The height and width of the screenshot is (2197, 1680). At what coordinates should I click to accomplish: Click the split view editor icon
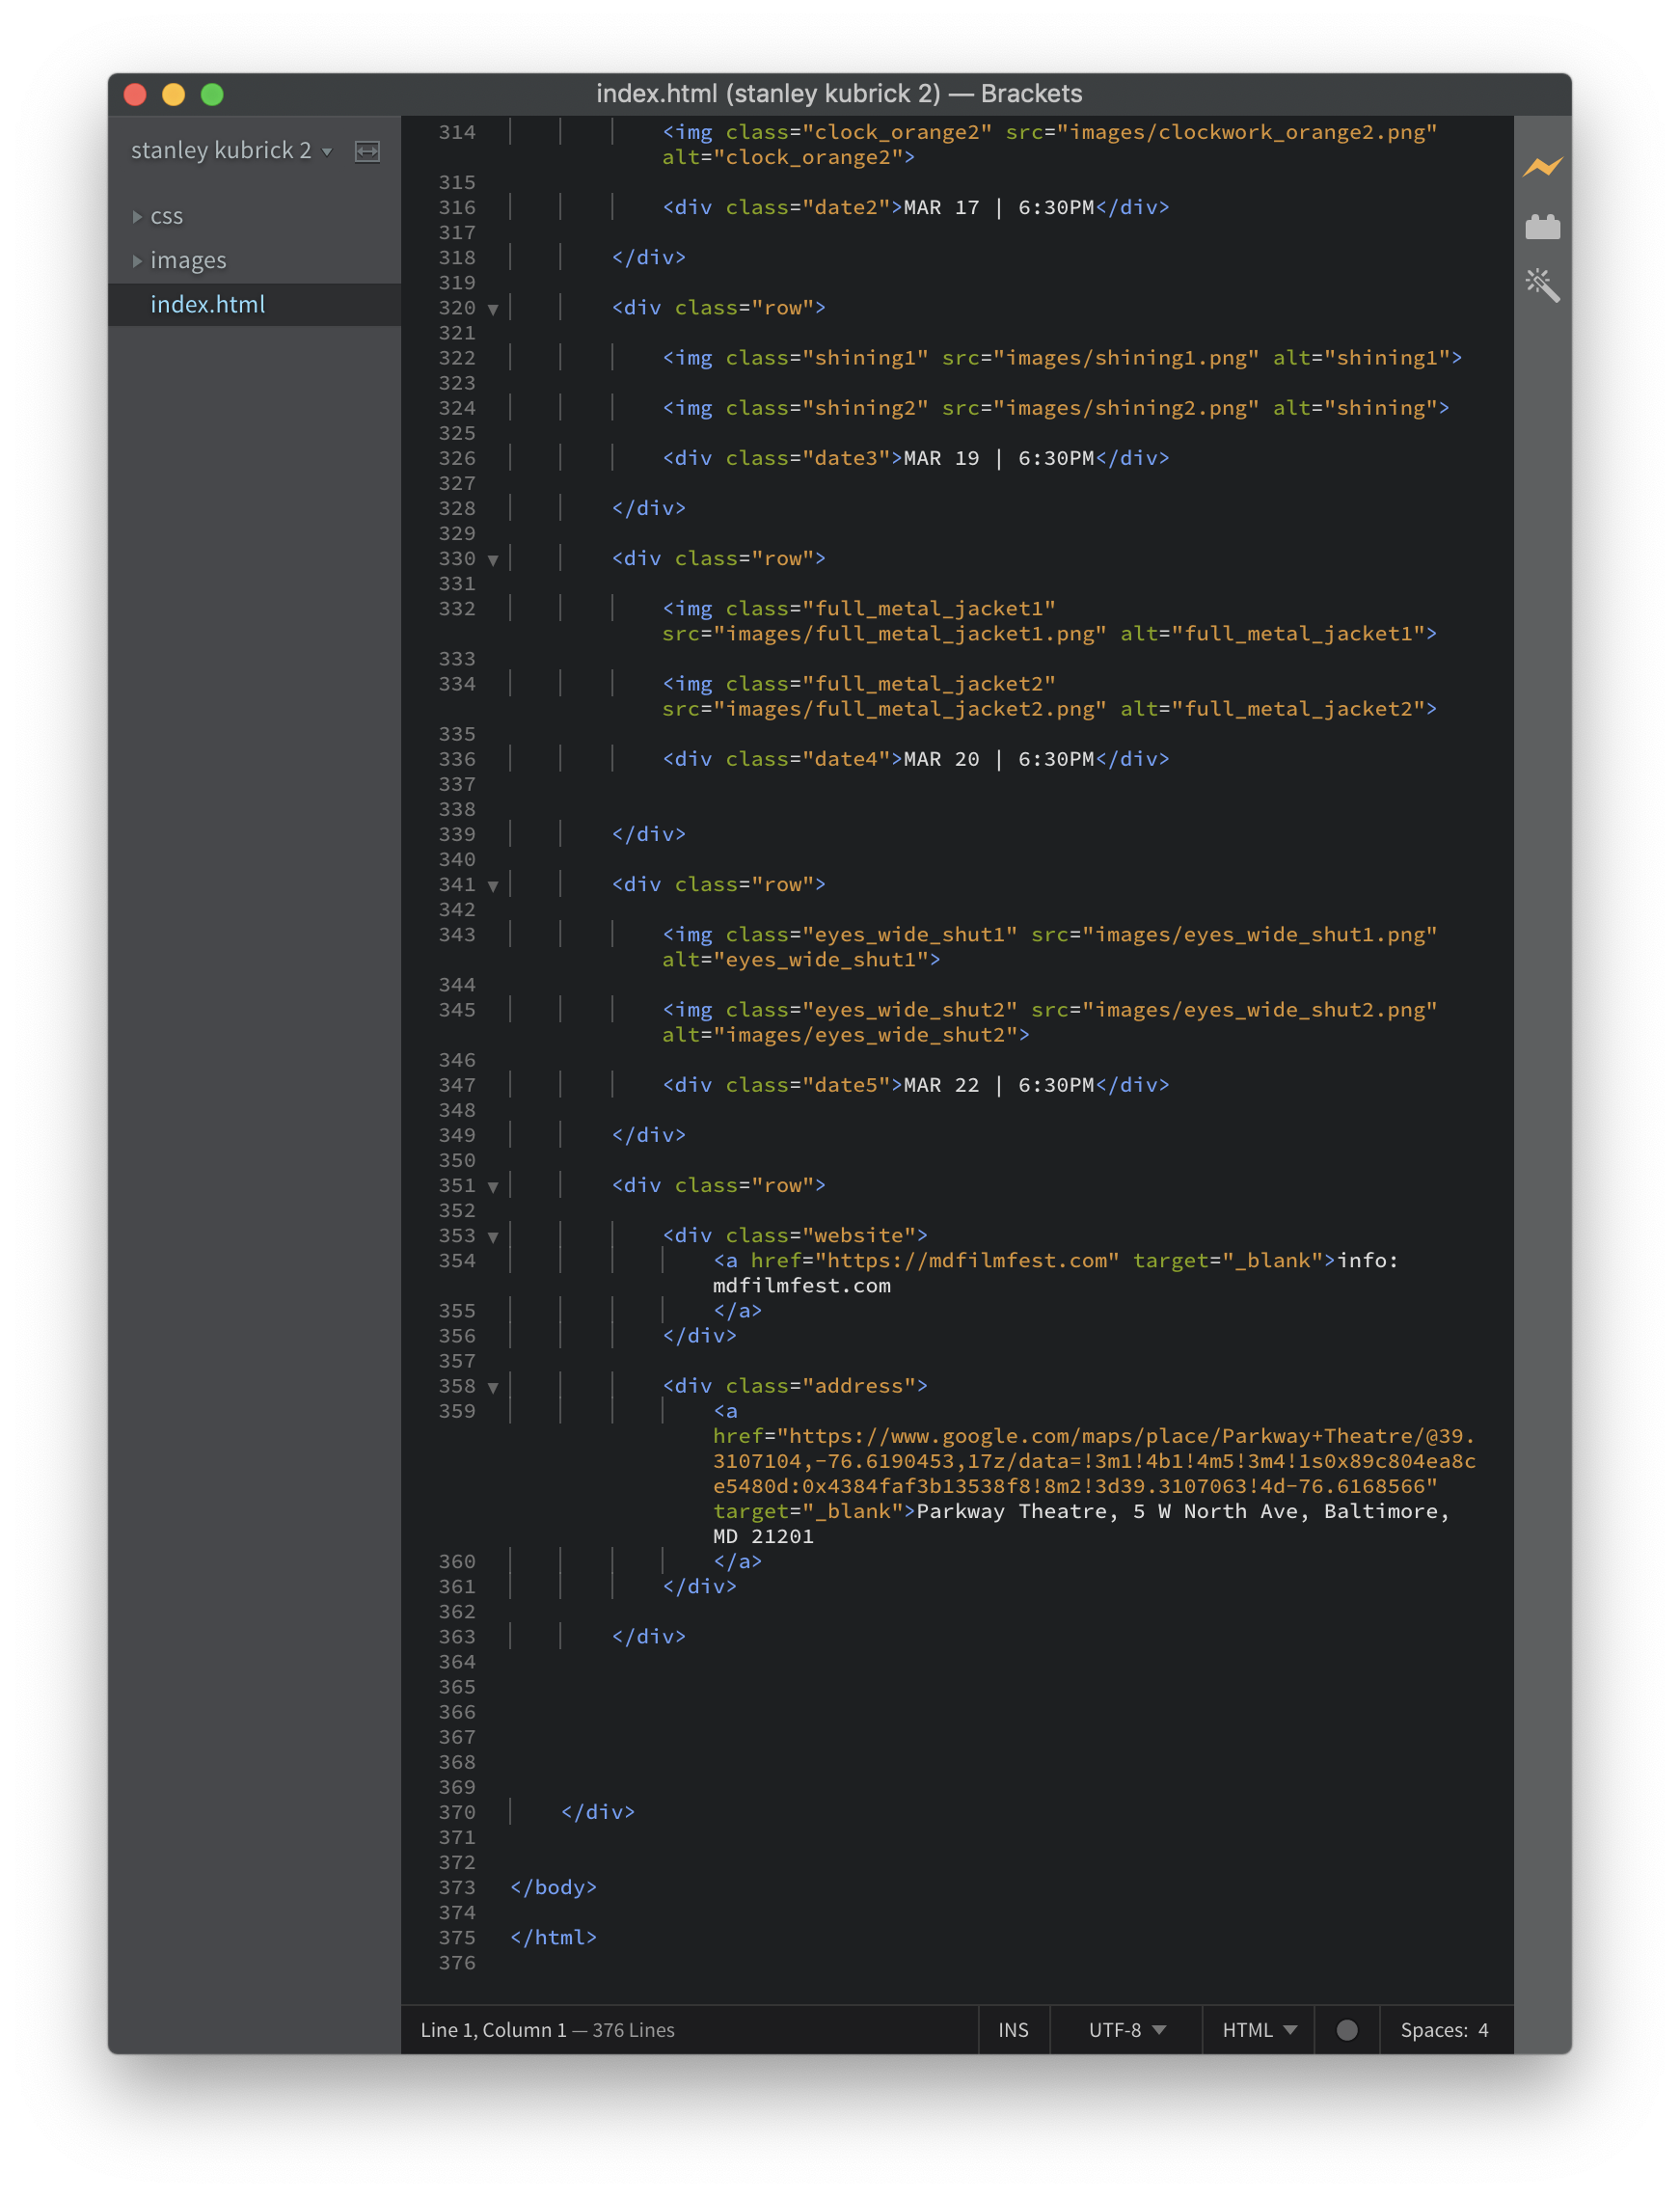click(367, 151)
